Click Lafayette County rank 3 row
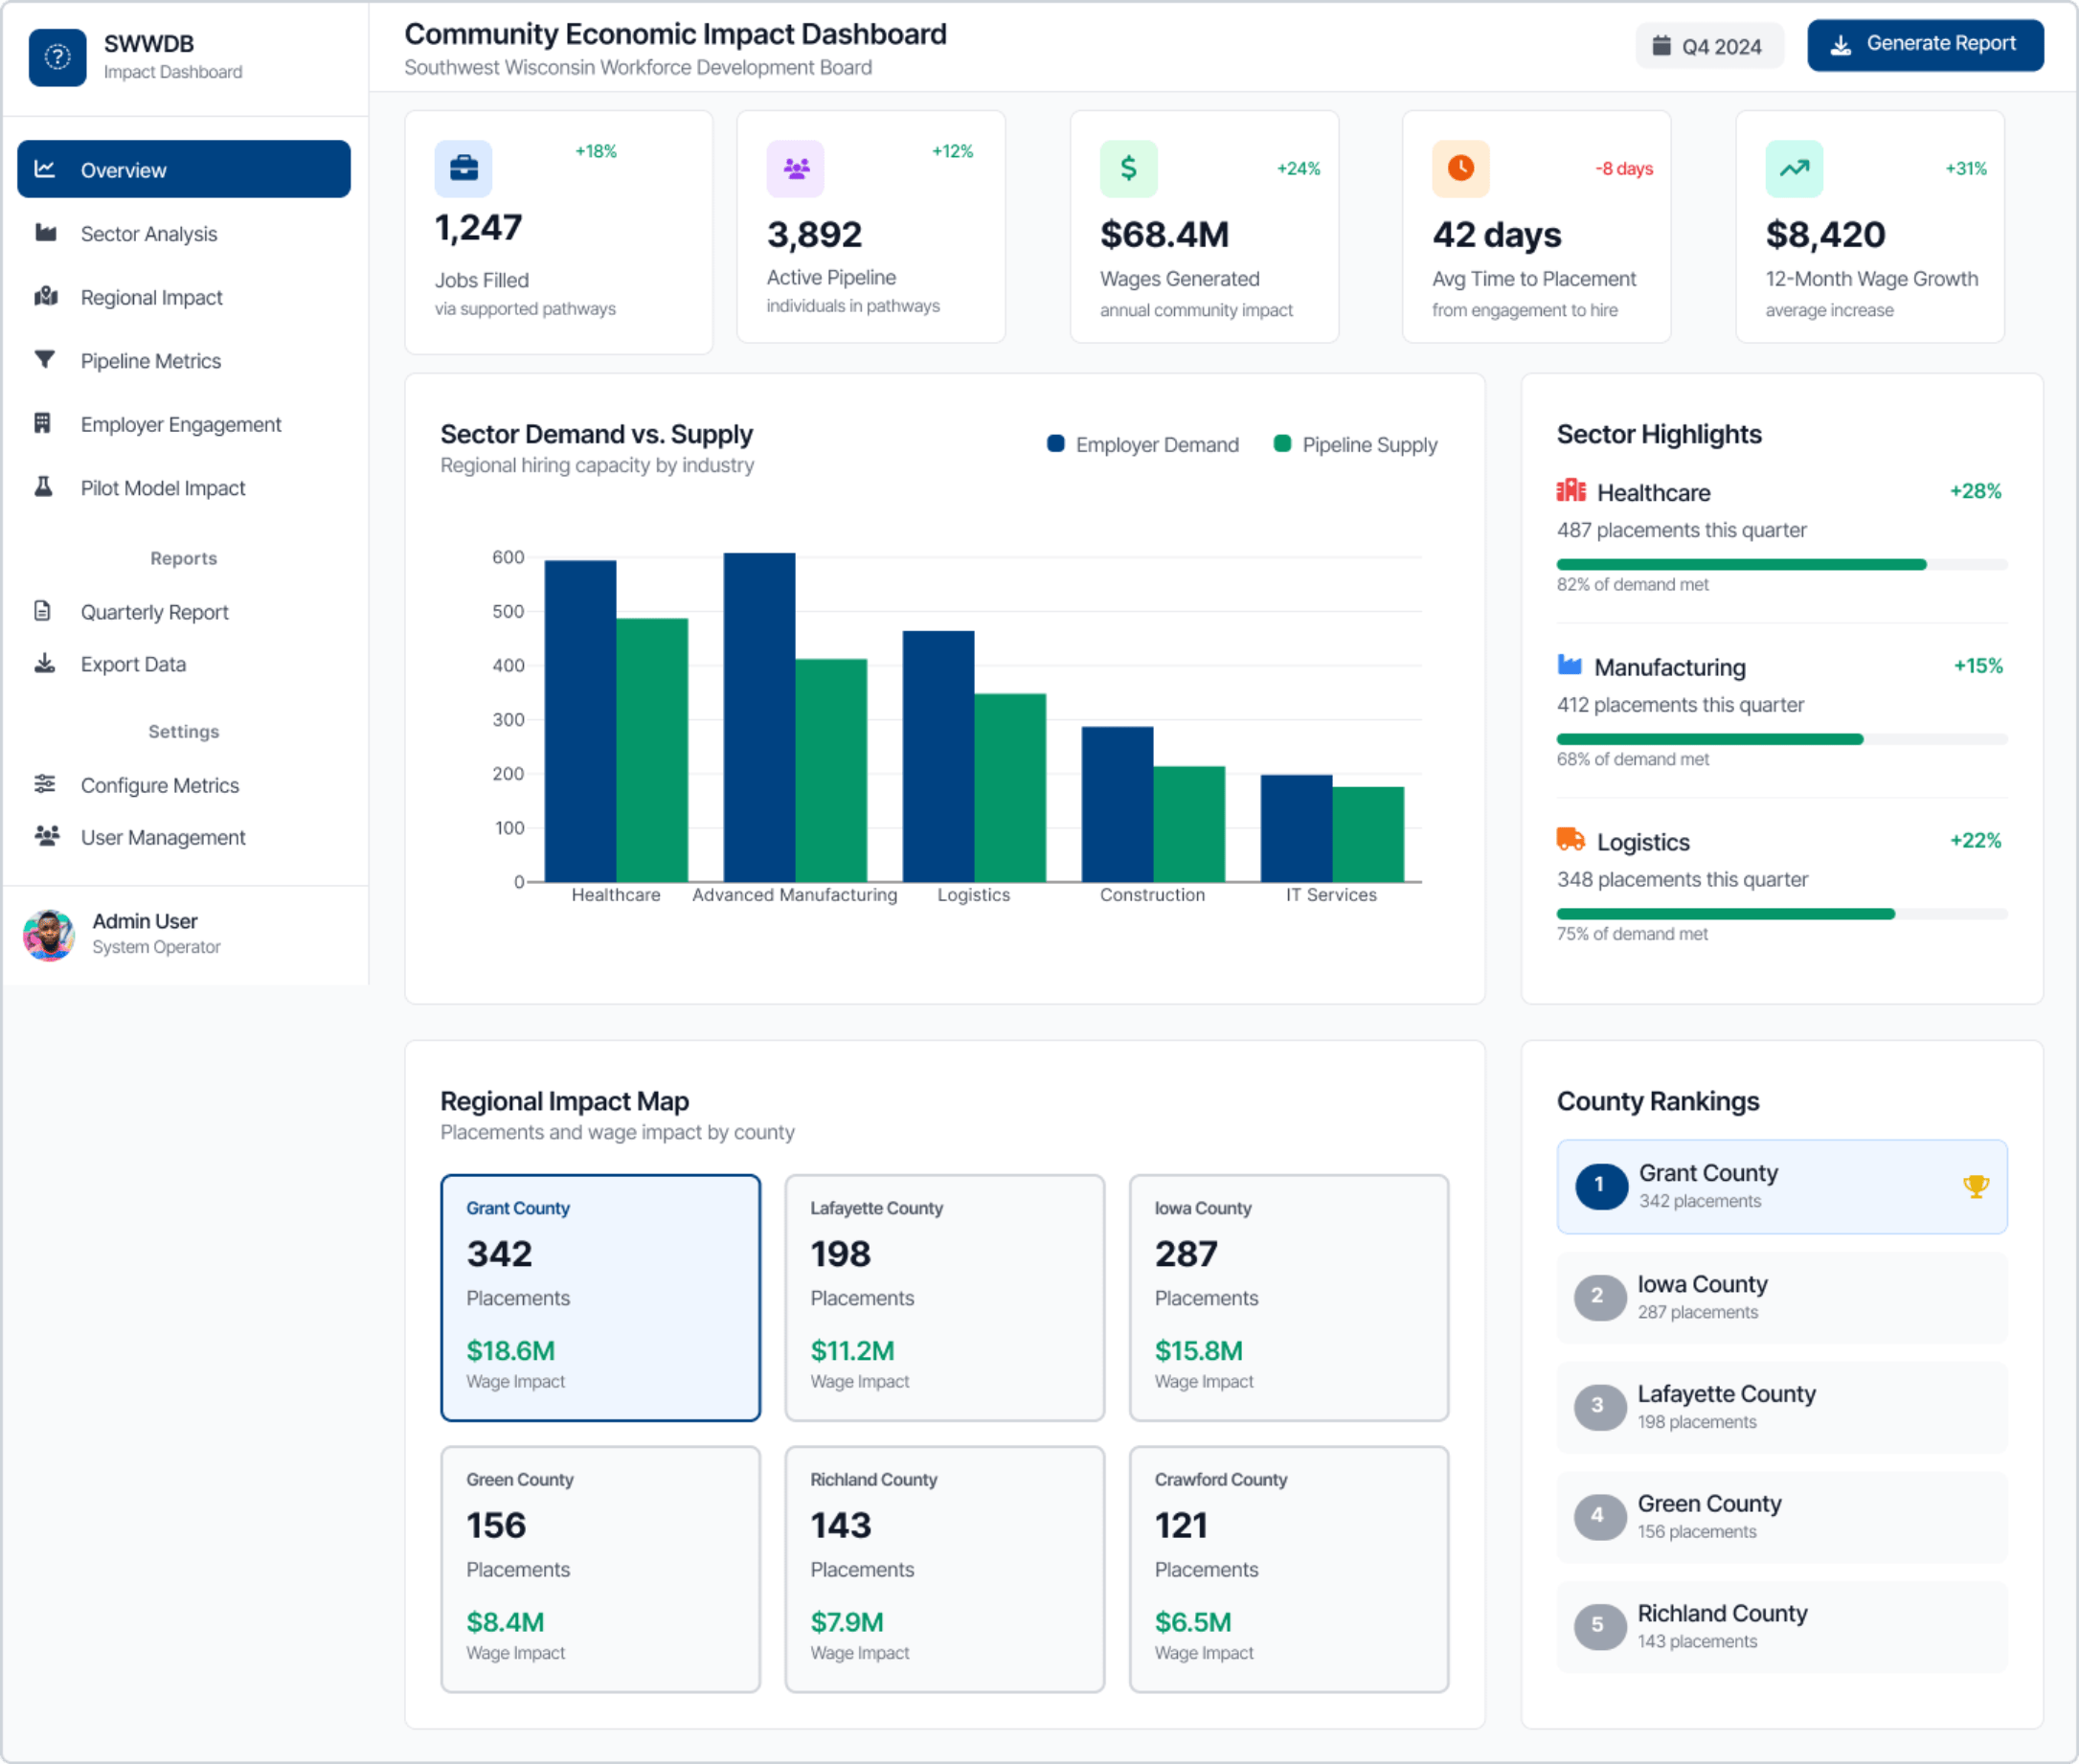The image size is (2079, 1764). tap(1781, 1407)
